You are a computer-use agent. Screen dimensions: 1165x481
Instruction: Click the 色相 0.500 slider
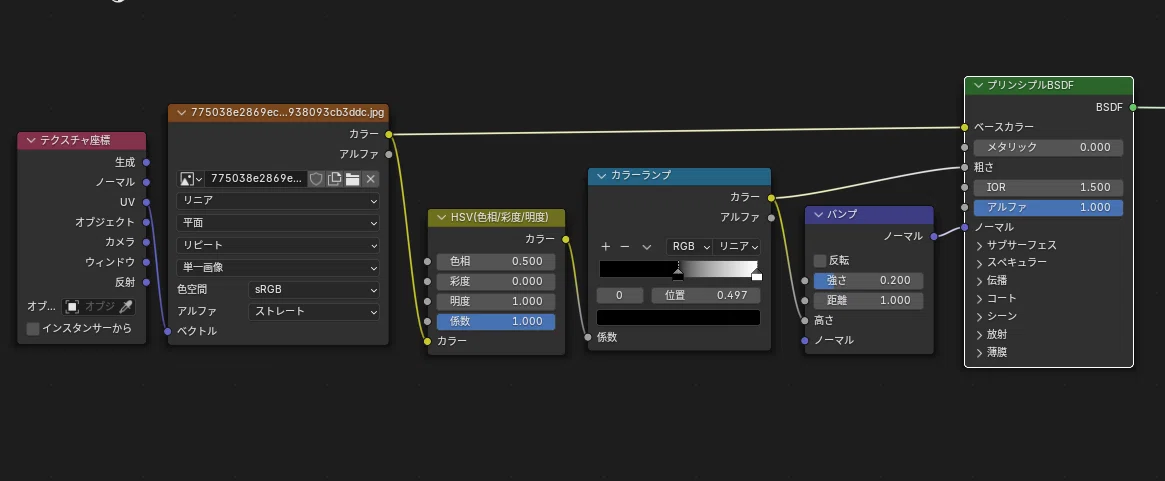click(496, 262)
